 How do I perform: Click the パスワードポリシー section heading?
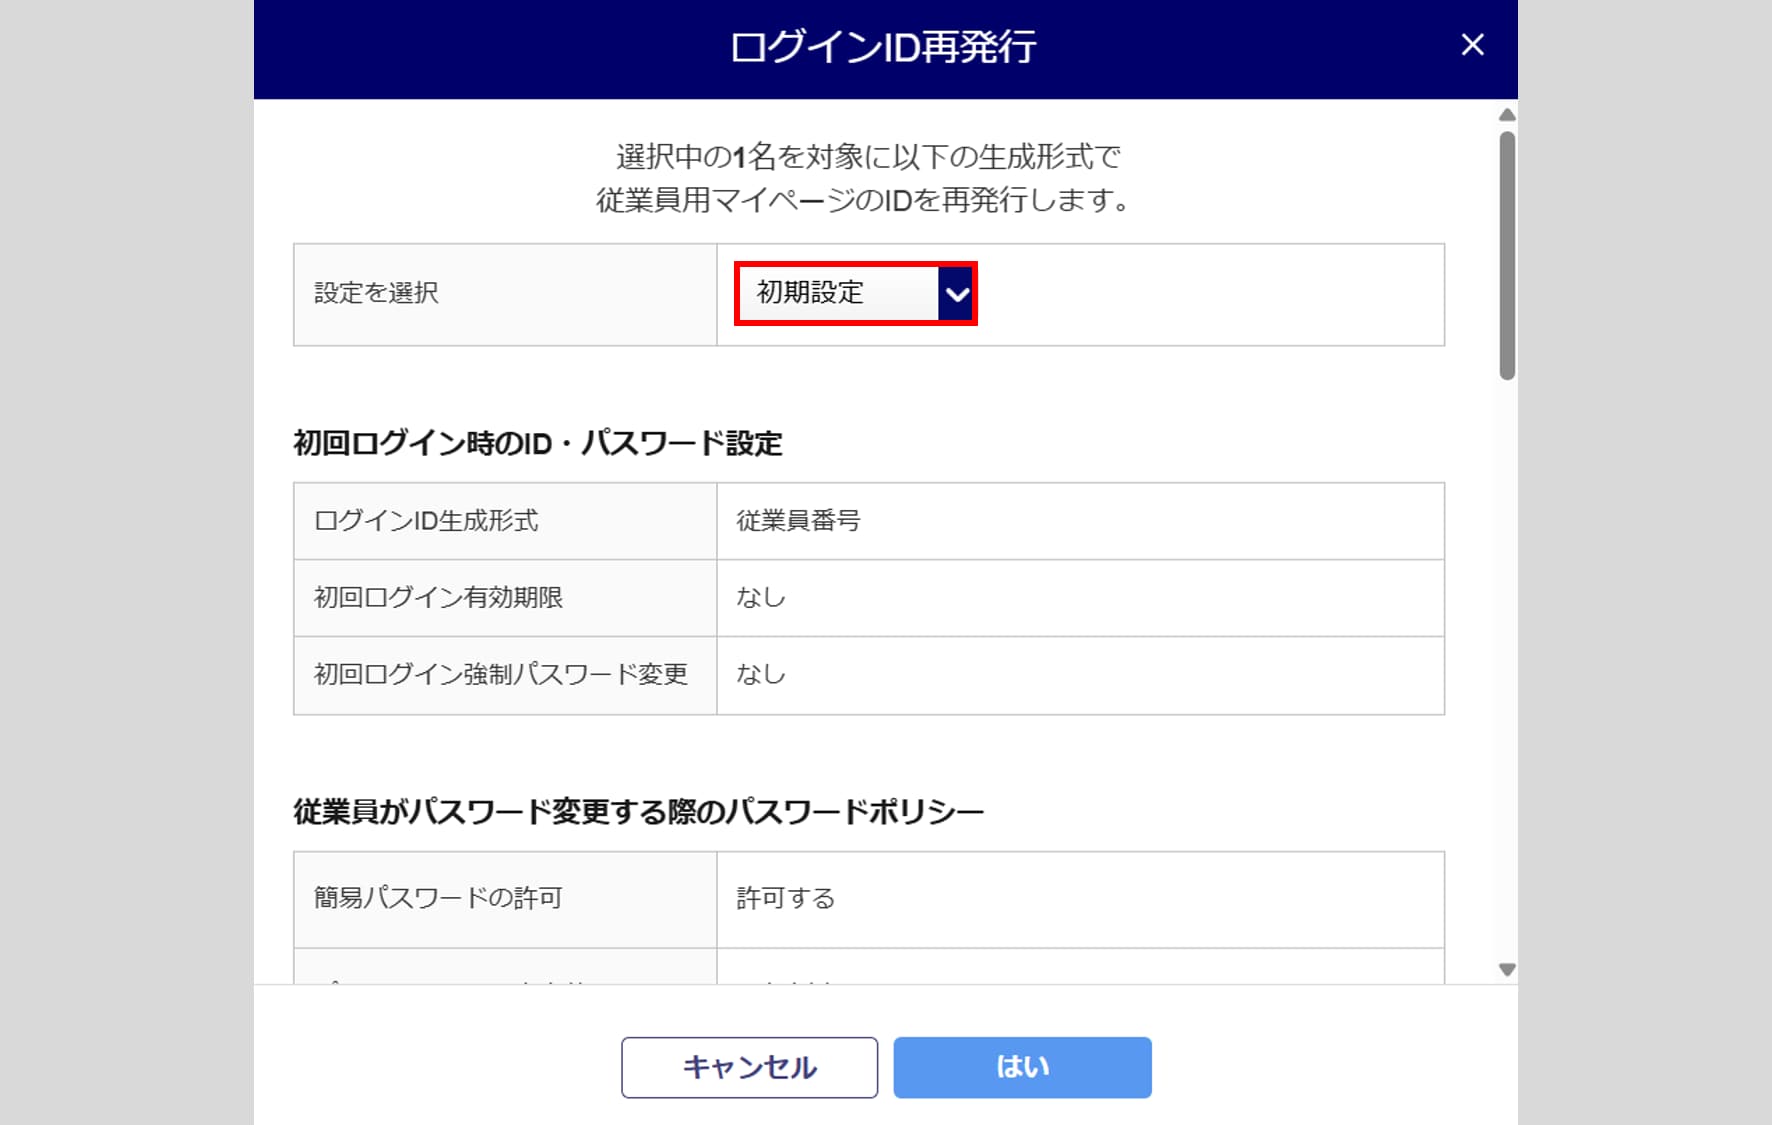(638, 811)
